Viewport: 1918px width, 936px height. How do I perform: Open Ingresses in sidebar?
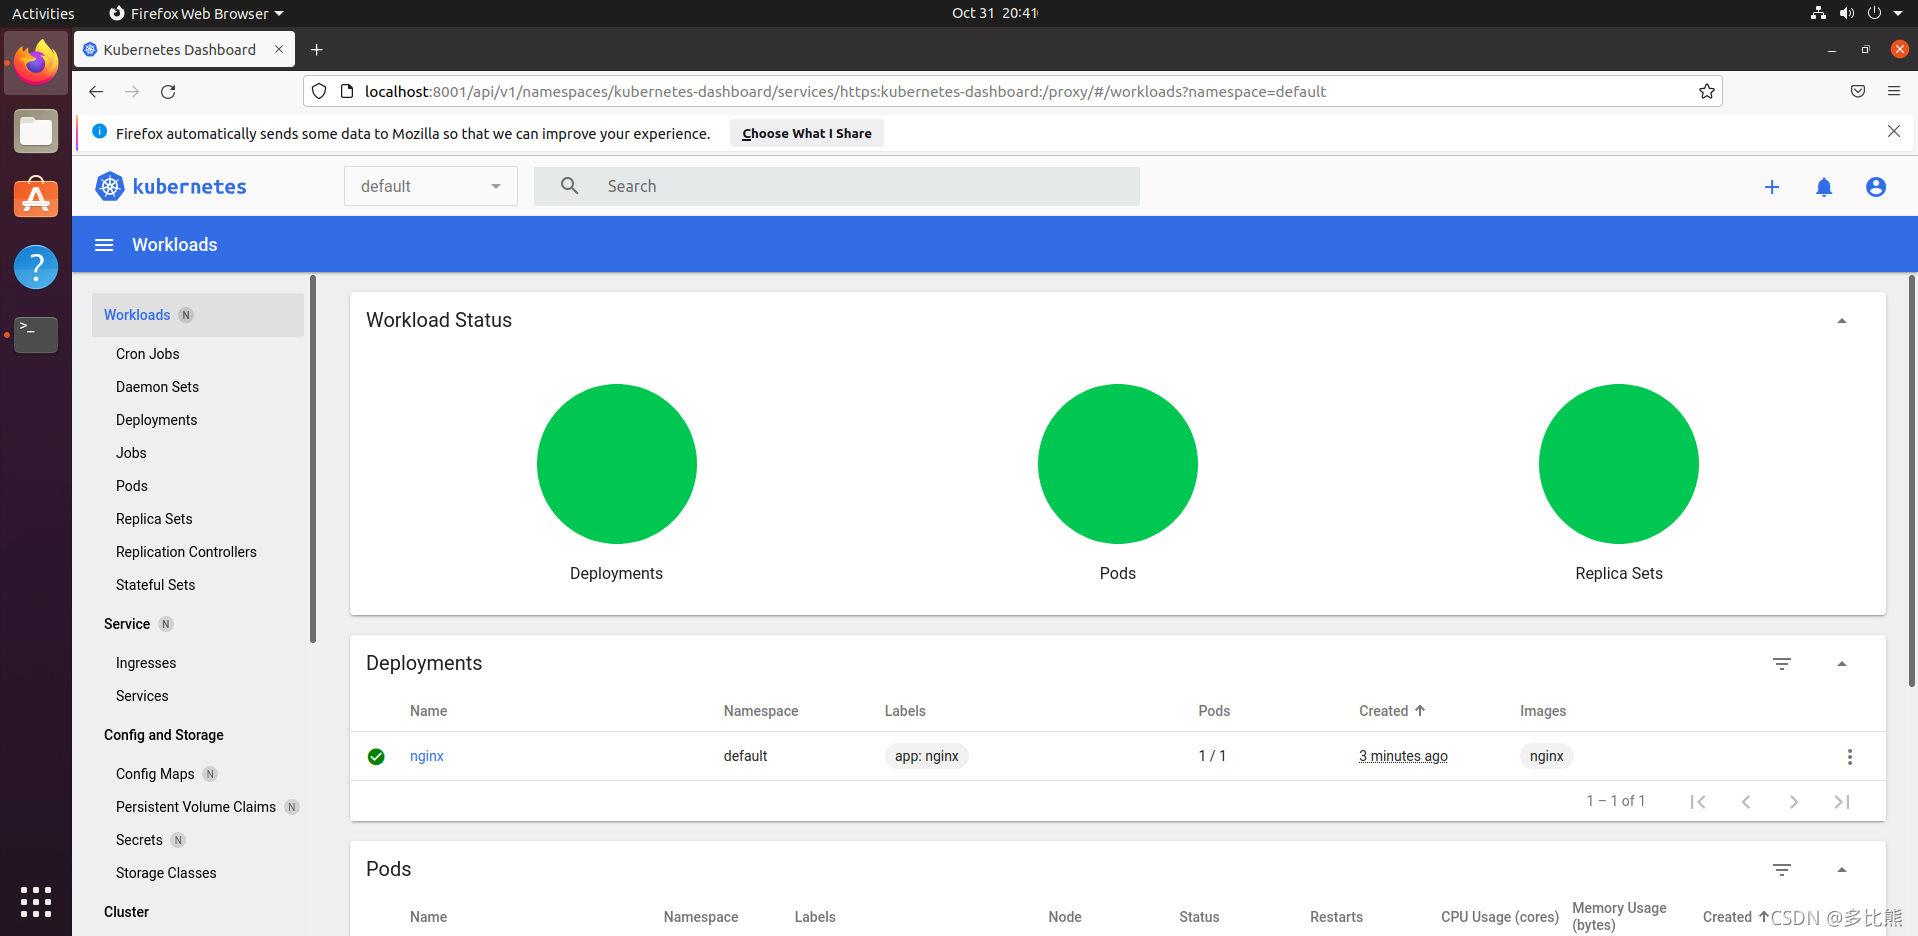click(146, 663)
